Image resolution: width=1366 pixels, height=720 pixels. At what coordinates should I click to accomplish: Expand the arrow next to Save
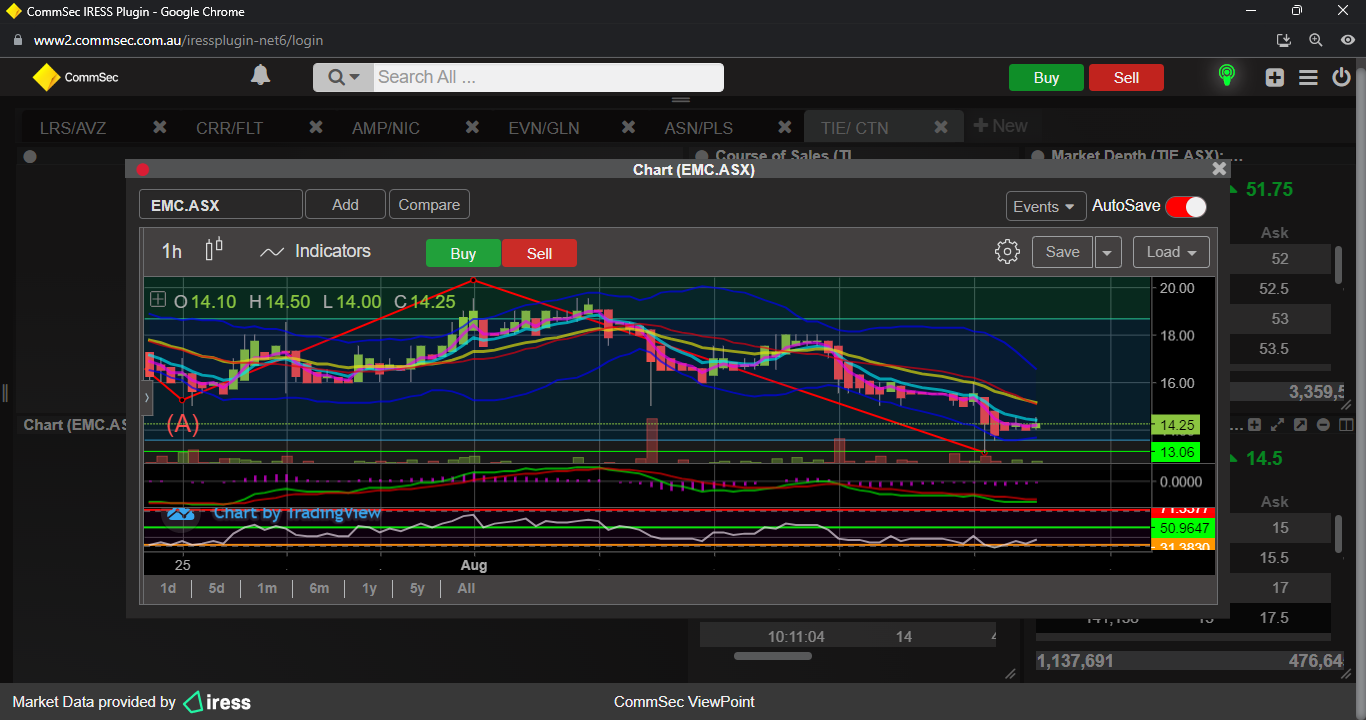click(x=1107, y=253)
